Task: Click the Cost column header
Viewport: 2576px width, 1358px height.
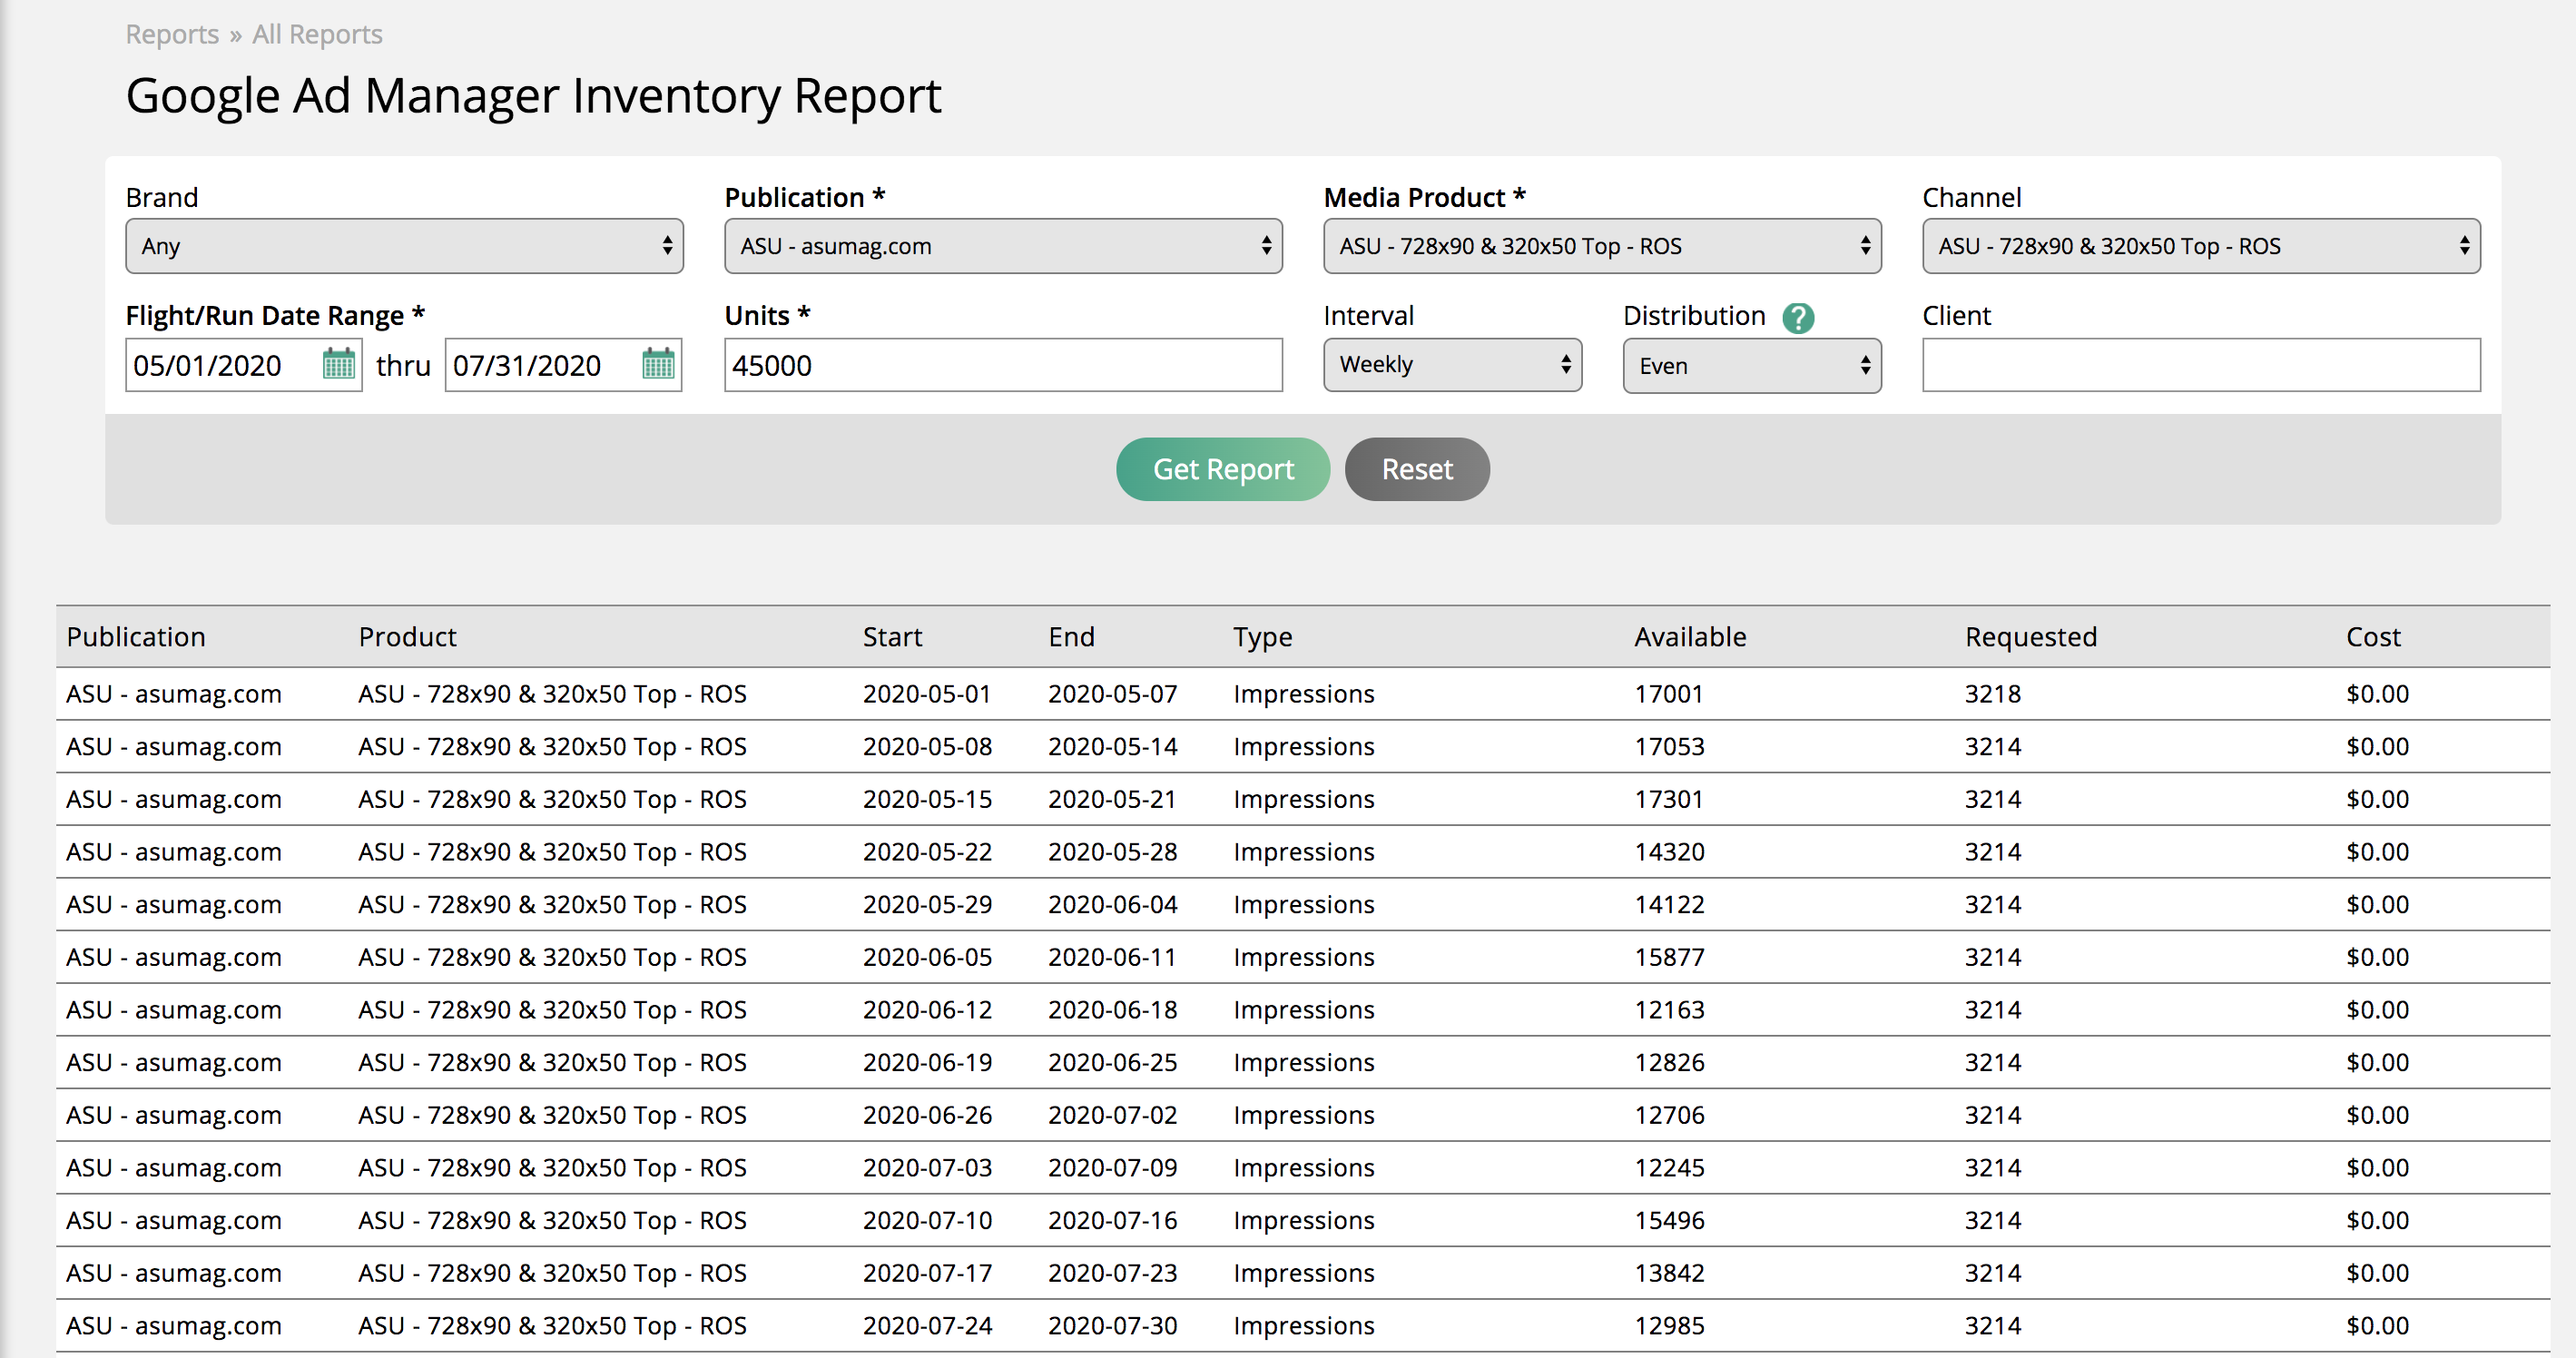Action: (2373, 637)
